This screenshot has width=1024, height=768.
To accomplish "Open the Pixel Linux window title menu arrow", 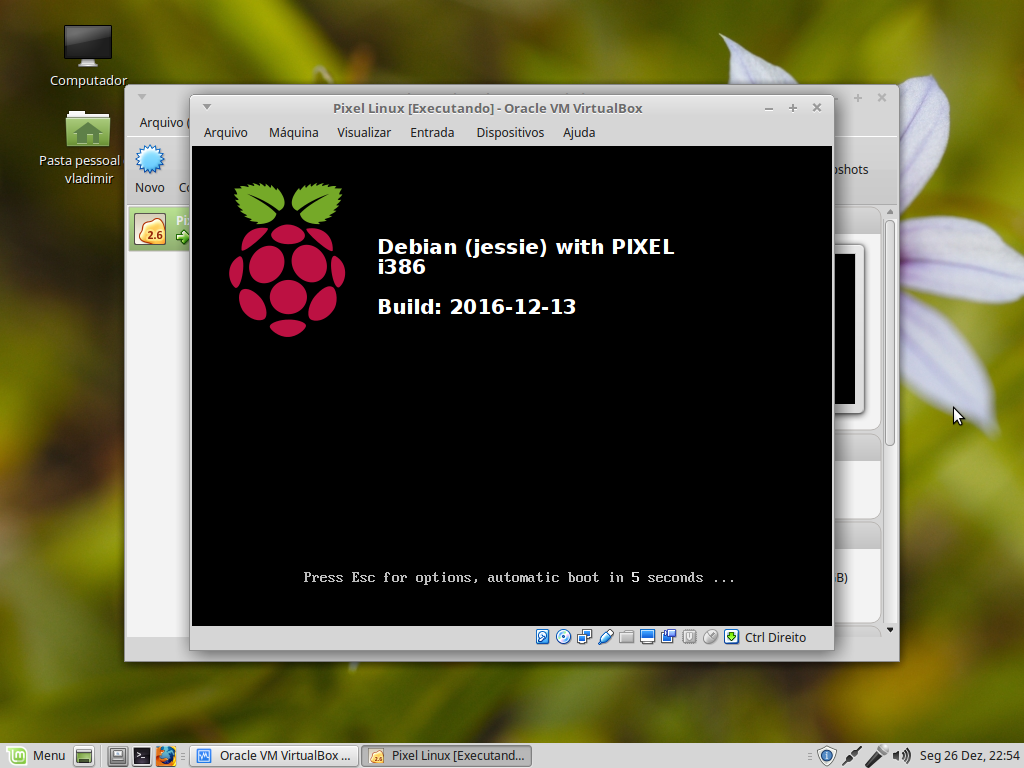I will (x=207, y=107).
